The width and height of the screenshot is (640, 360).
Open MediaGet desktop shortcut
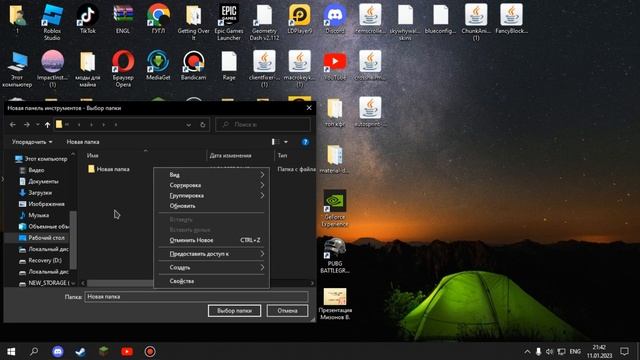click(158, 65)
